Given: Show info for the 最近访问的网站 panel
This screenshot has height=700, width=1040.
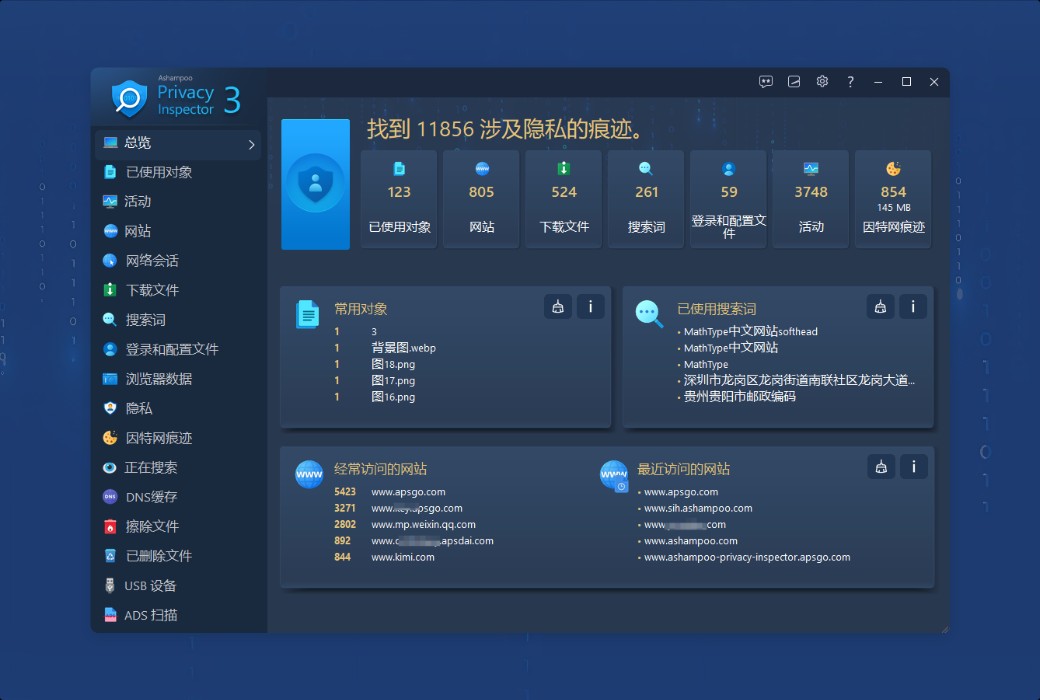Looking at the screenshot, I should coord(912,466).
